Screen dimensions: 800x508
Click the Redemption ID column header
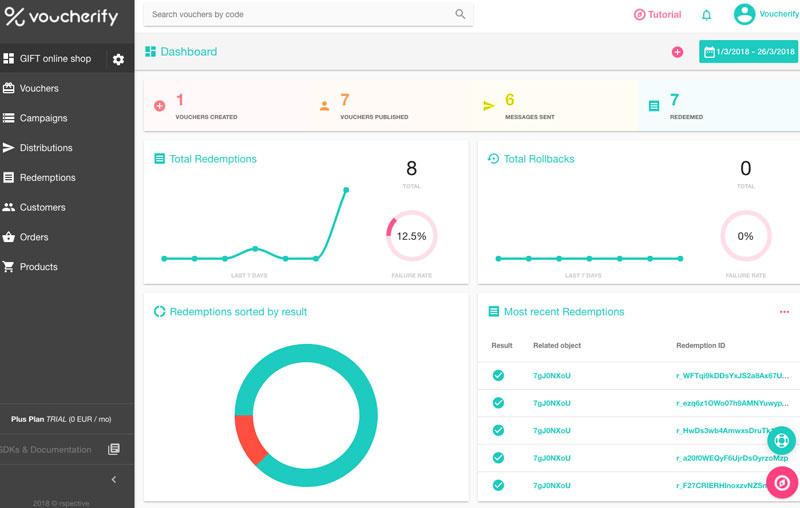(x=701, y=345)
